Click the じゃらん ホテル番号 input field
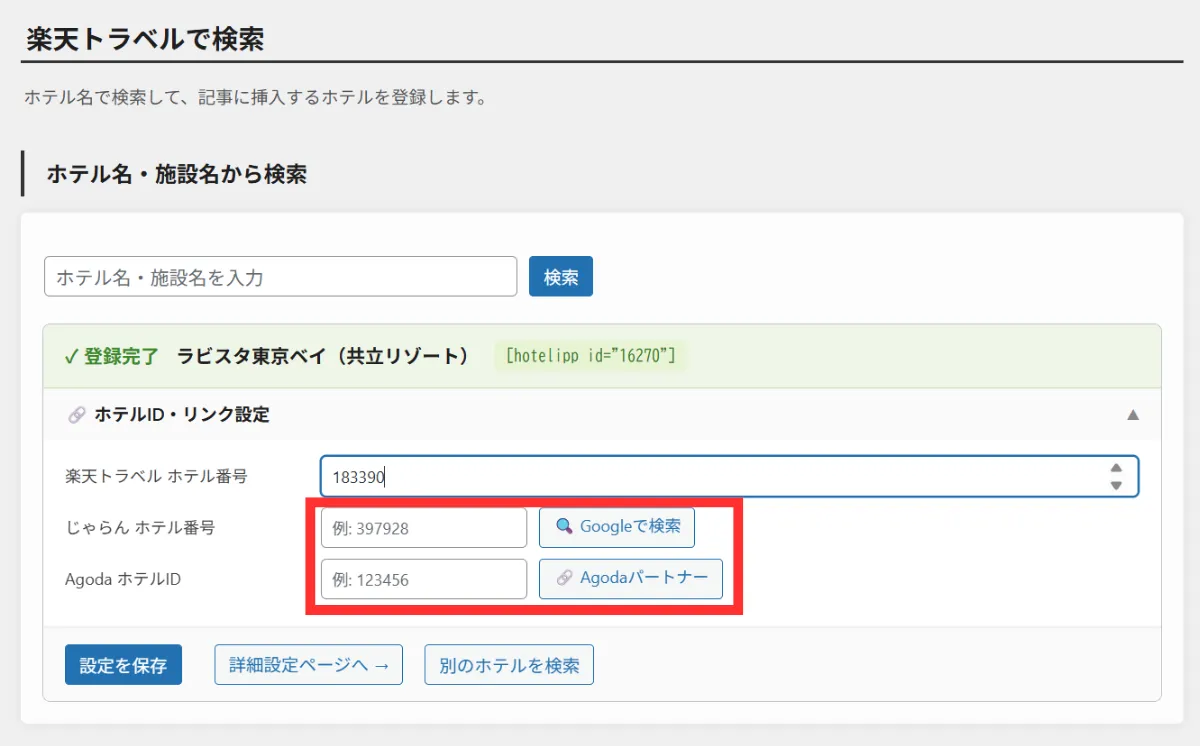The width and height of the screenshot is (1200, 746). pyautogui.click(x=424, y=528)
